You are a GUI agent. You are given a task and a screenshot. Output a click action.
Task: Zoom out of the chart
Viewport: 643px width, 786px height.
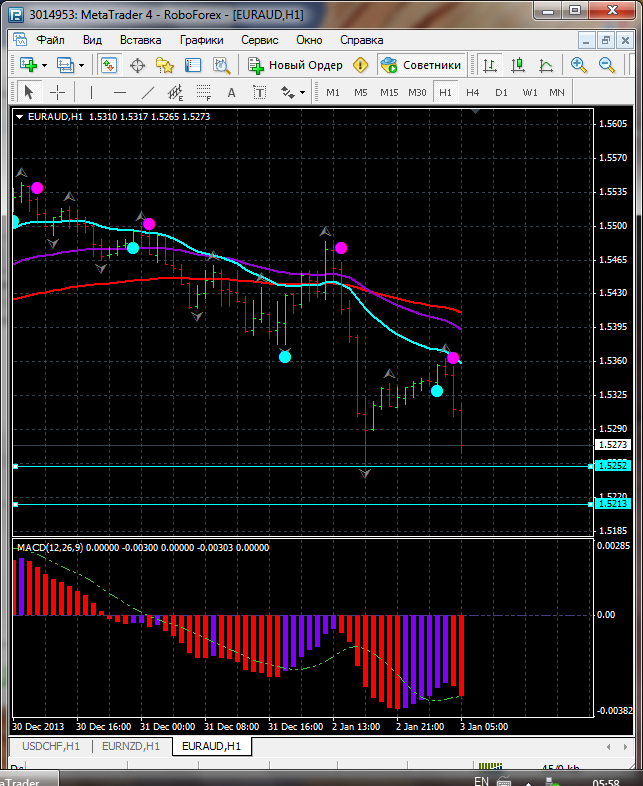606,65
